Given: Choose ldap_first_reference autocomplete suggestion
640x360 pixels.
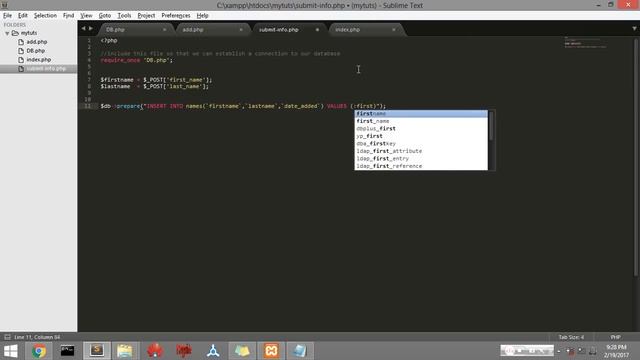Looking at the screenshot, I should pos(421,166).
